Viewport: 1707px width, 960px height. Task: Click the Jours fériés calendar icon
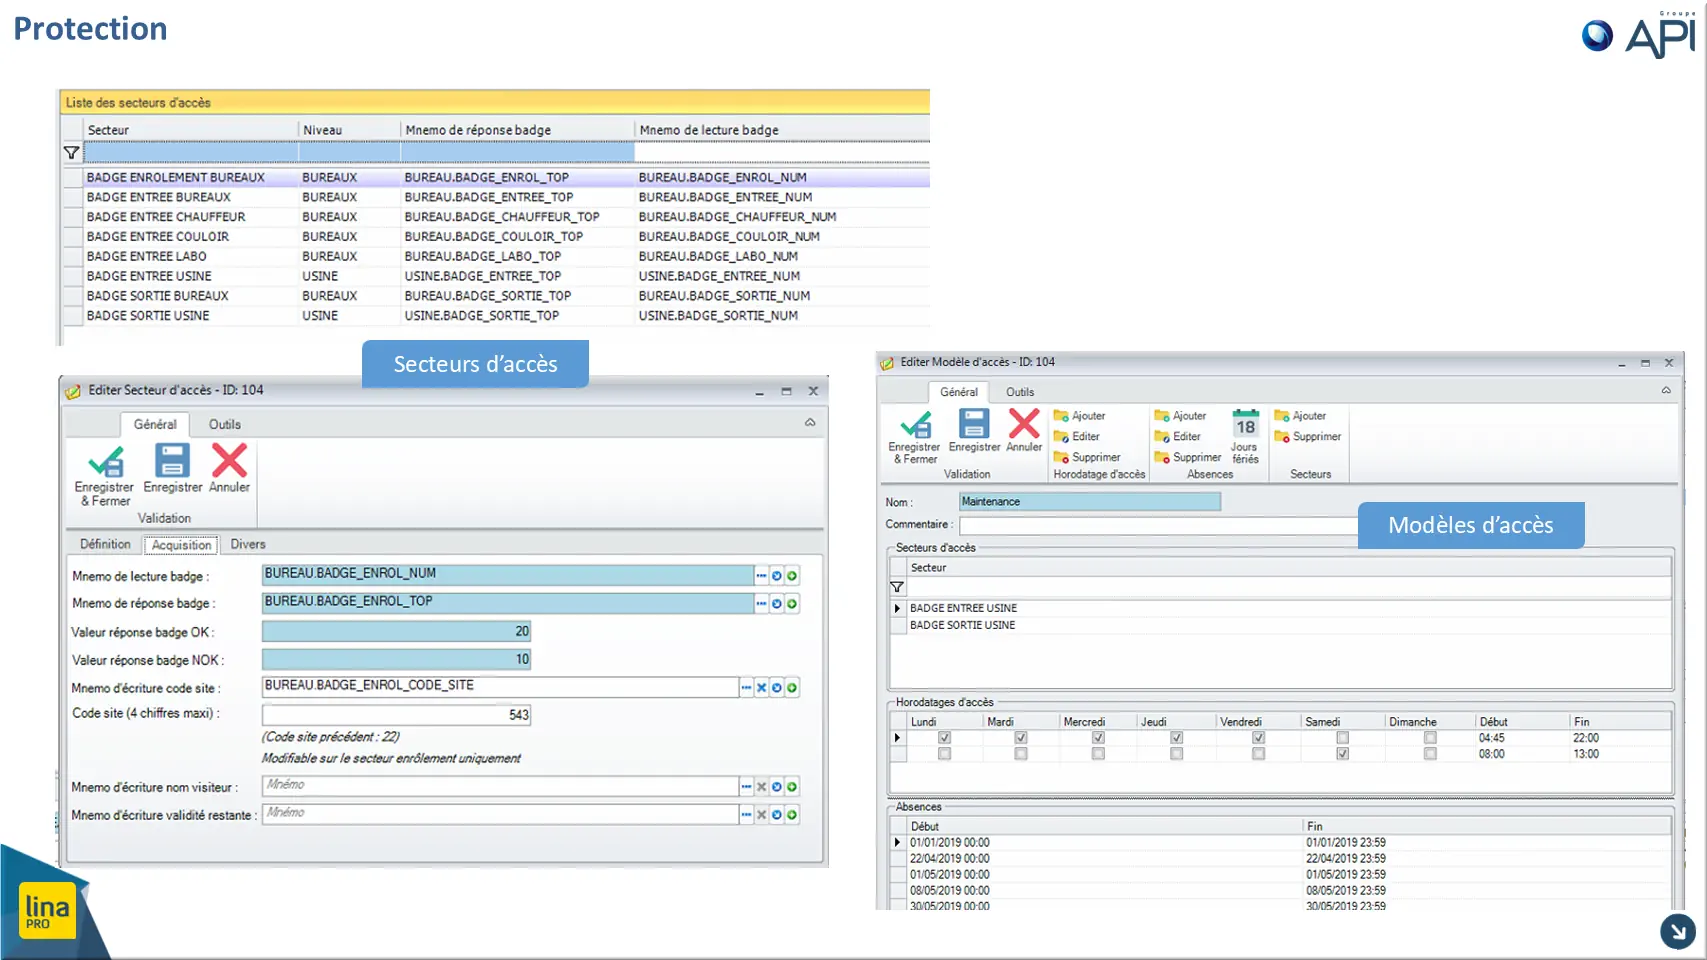coord(1245,424)
